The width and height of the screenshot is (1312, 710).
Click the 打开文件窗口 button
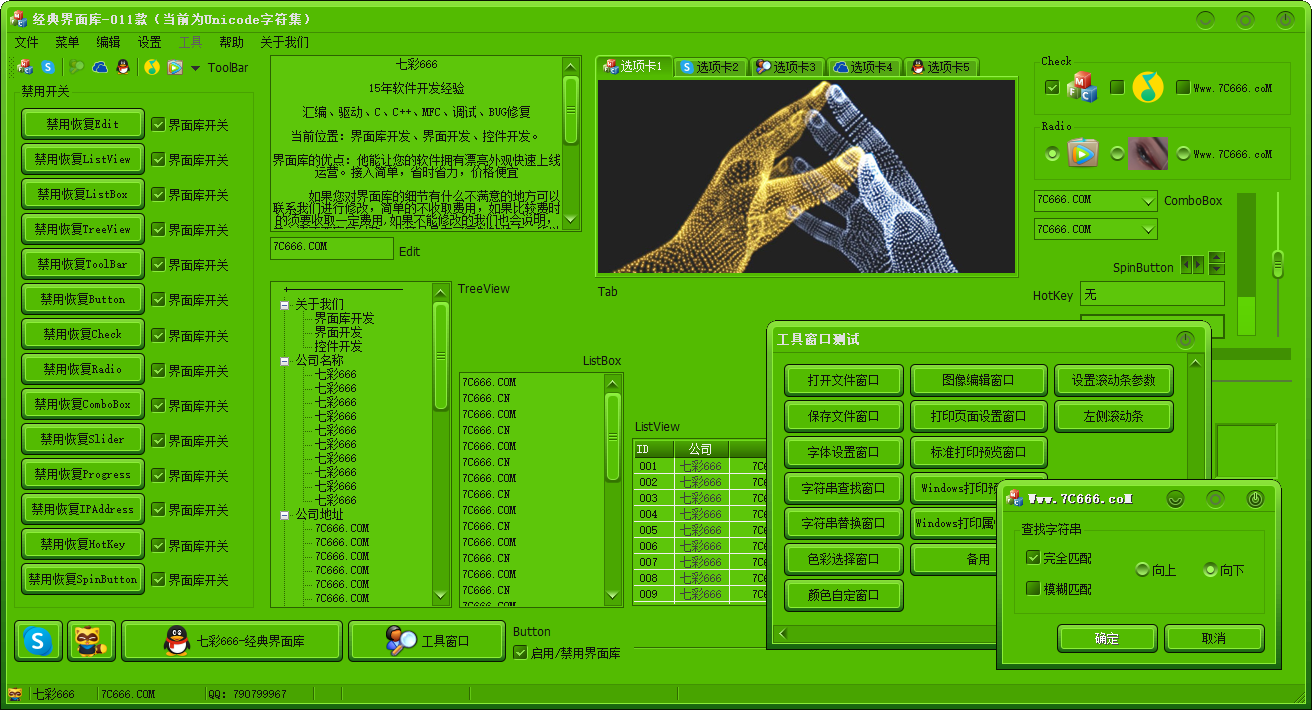pyautogui.click(x=843, y=380)
